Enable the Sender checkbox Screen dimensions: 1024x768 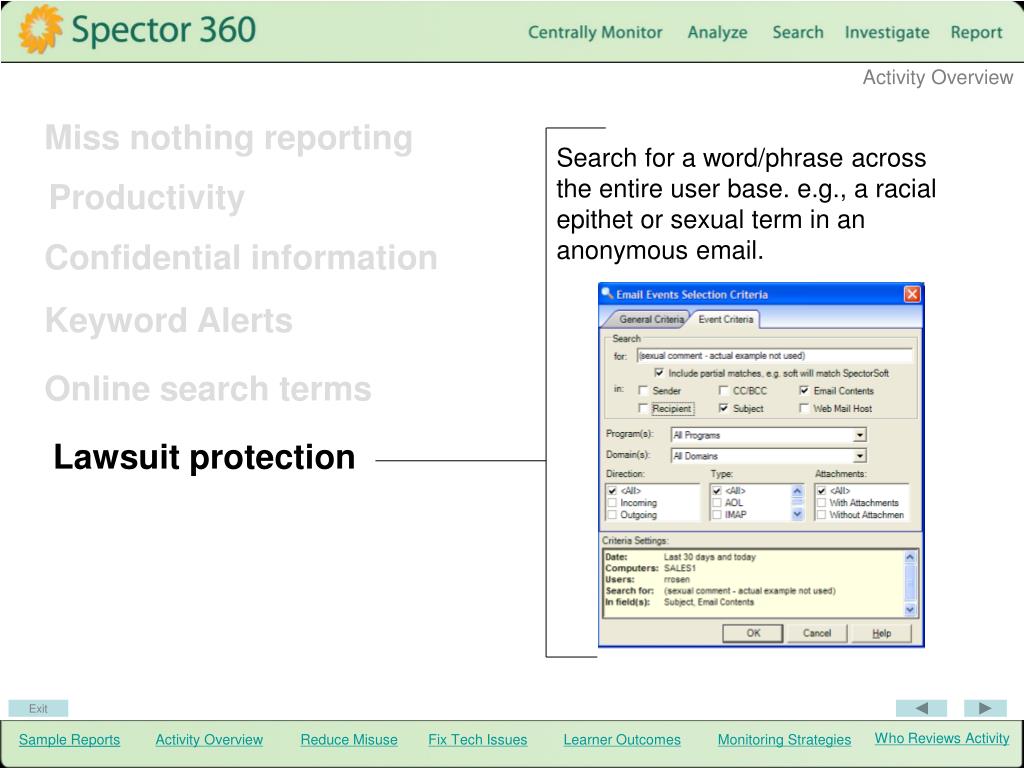click(643, 391)
